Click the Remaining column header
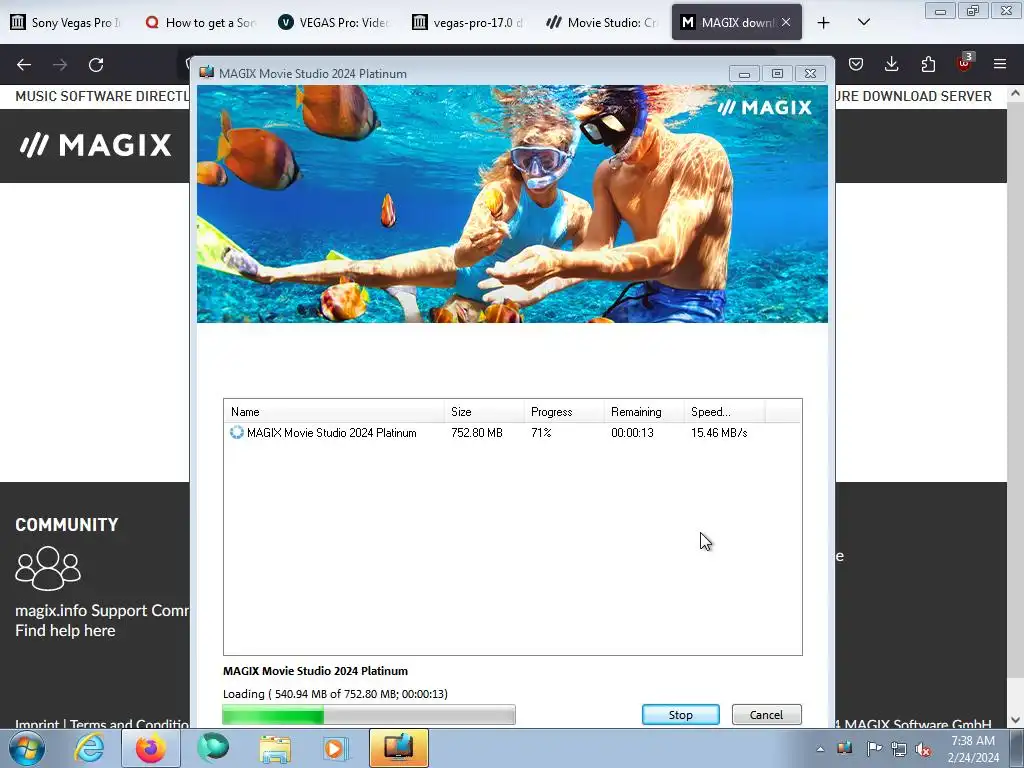The width and height of the screenshot is (1024, 768). [x=644, y=411]
